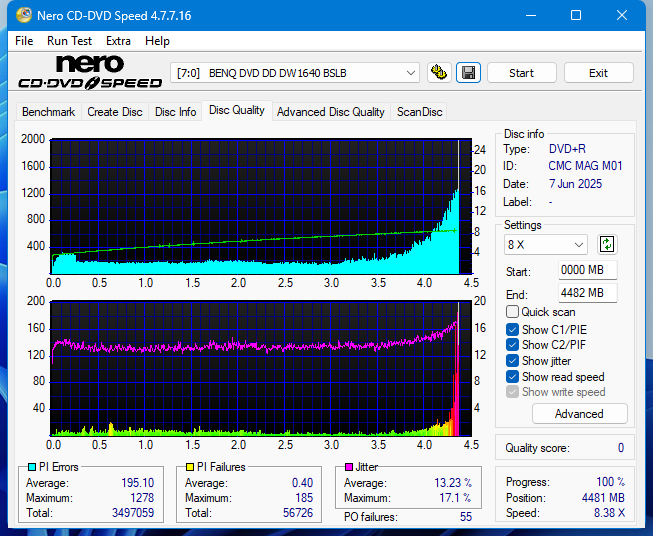Screen dimensions: 653x536
Task: Click the green refresh speed icon
Action: (607, 244)
